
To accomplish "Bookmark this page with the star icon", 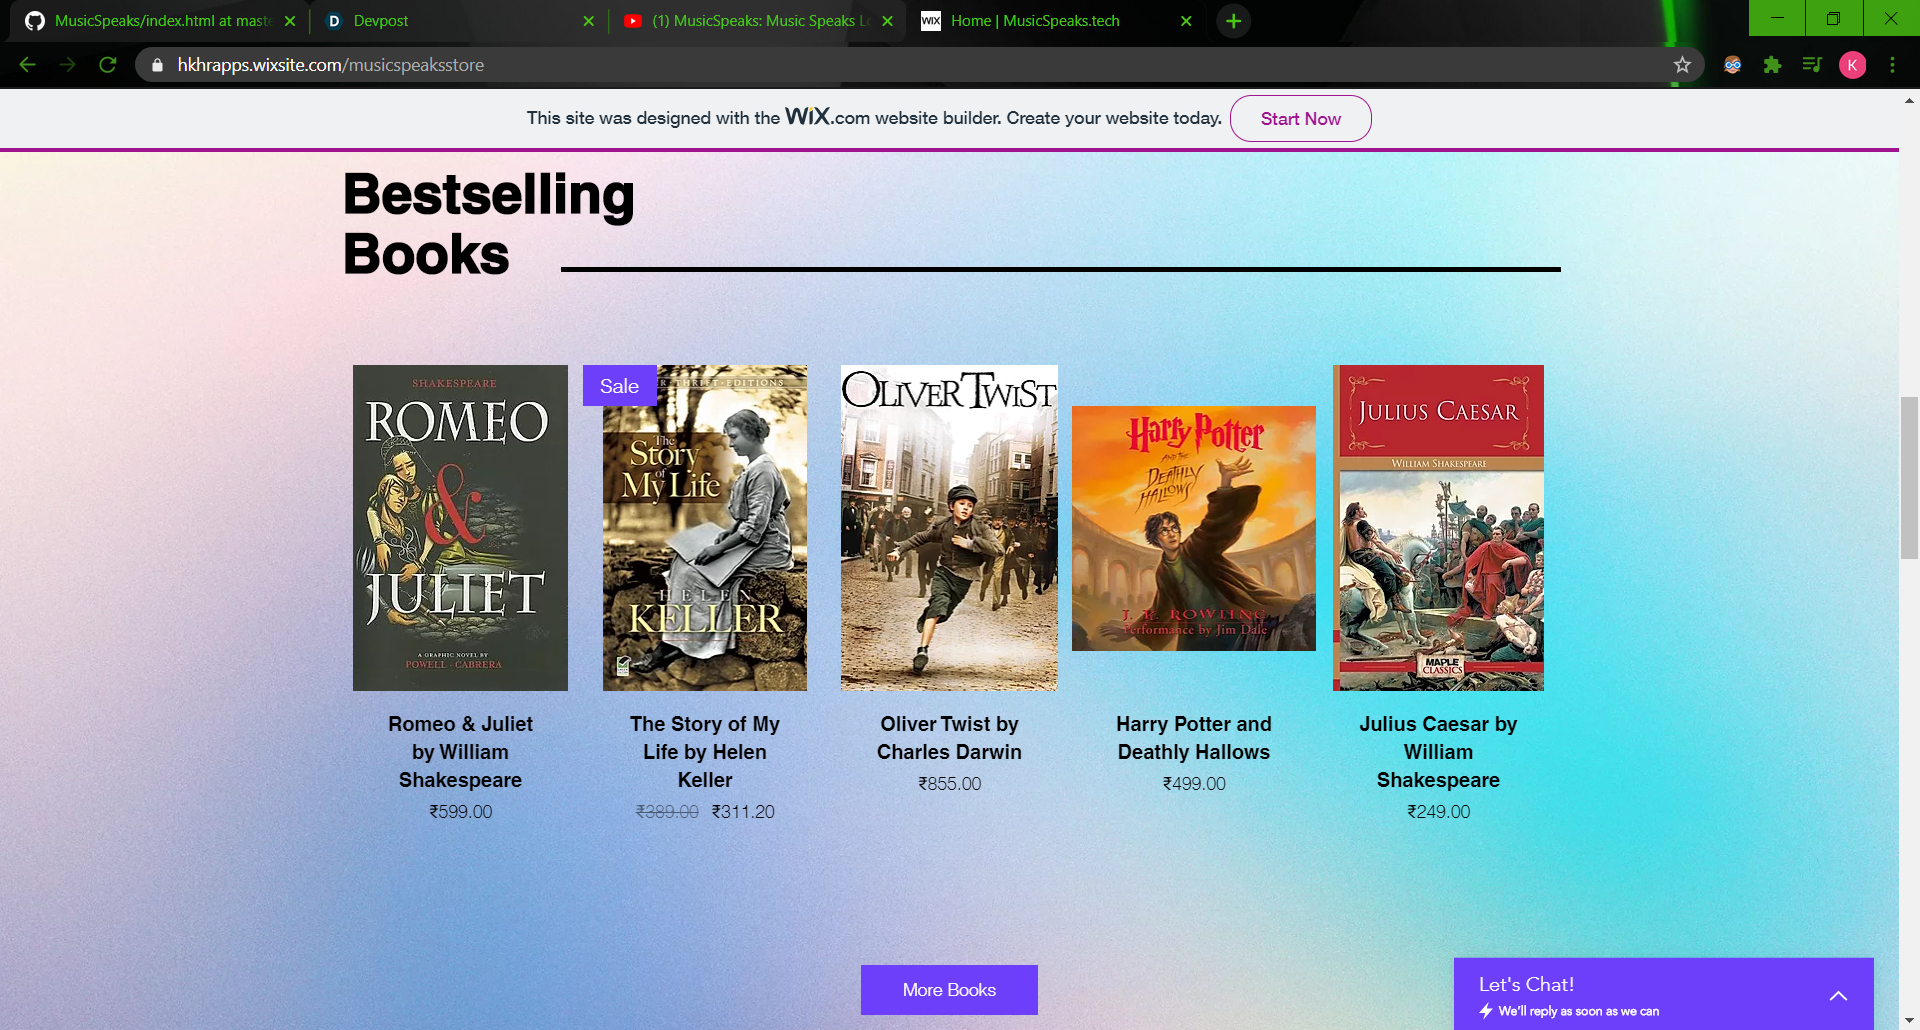I will tap(1683, 65).
